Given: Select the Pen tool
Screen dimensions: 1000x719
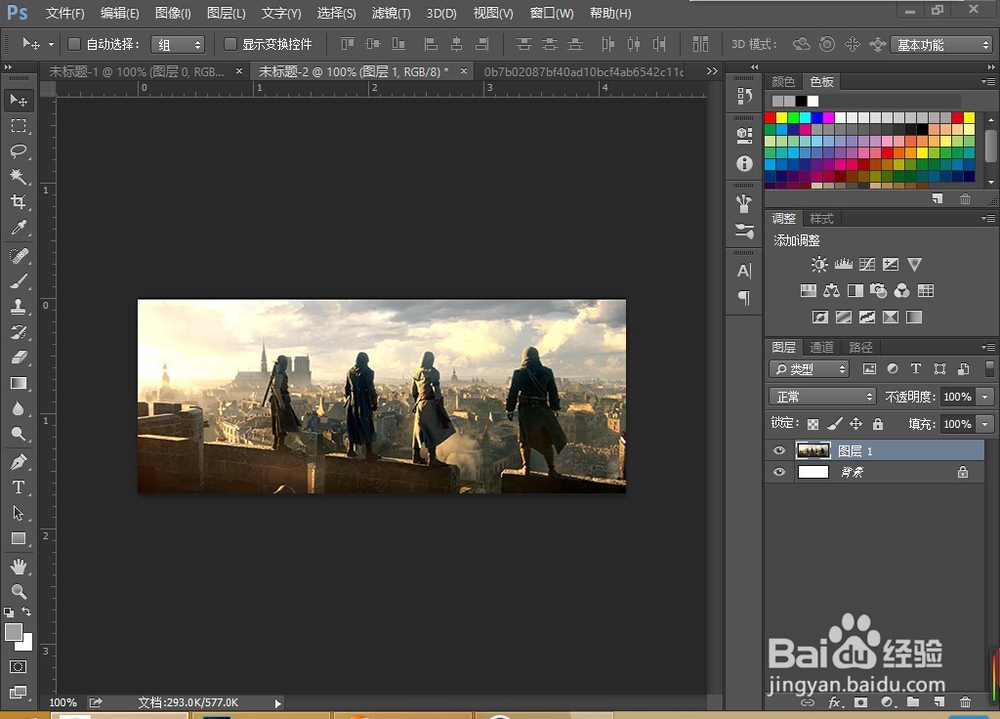Looking at the screenshot, I should click(18, 462).
